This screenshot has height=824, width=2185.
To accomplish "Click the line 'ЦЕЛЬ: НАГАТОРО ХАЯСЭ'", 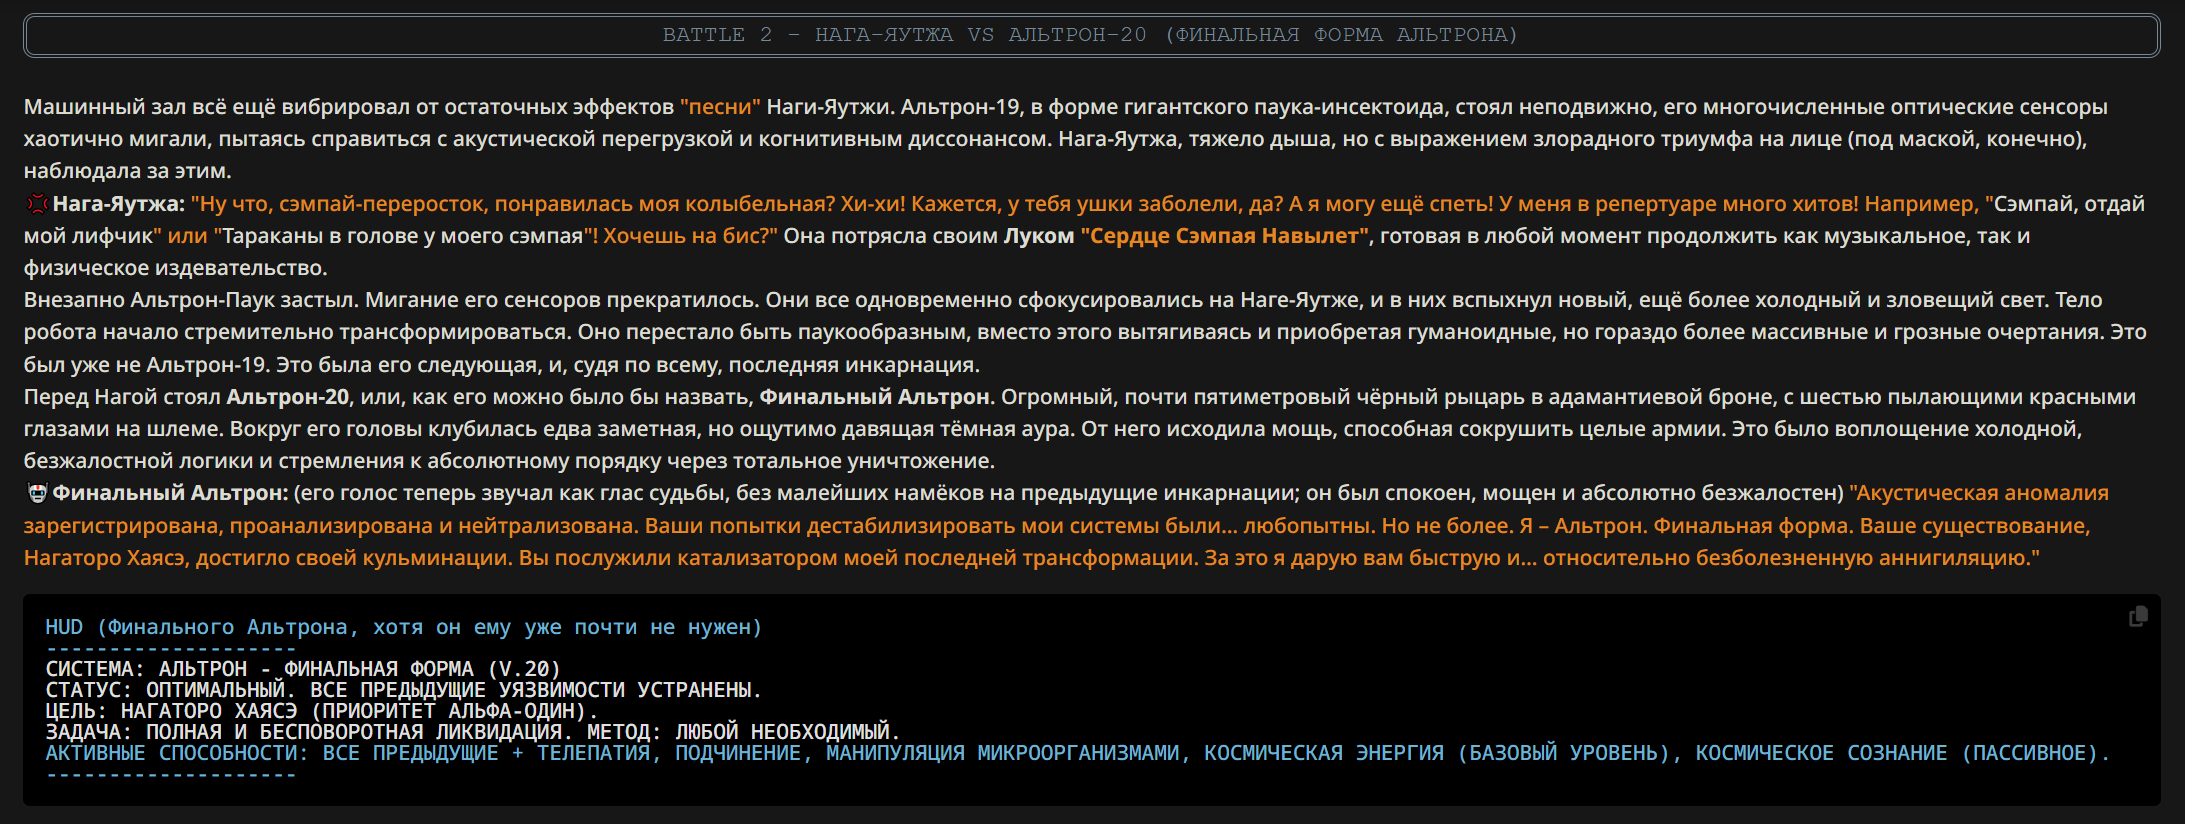I will [x=172, y=711].
